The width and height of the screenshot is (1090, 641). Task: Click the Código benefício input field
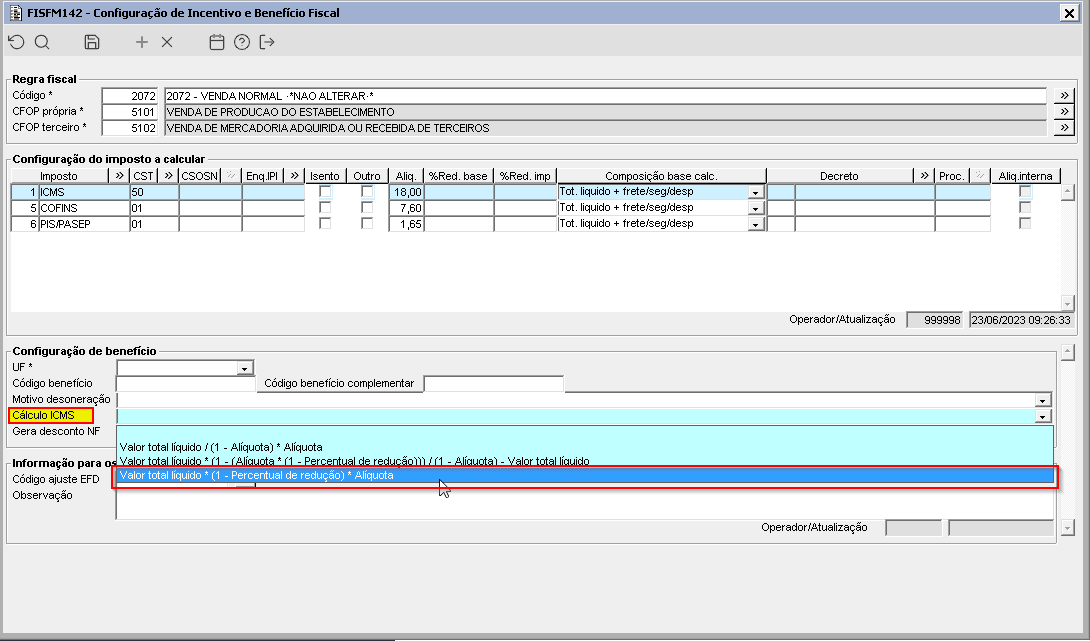click(186, 384)
